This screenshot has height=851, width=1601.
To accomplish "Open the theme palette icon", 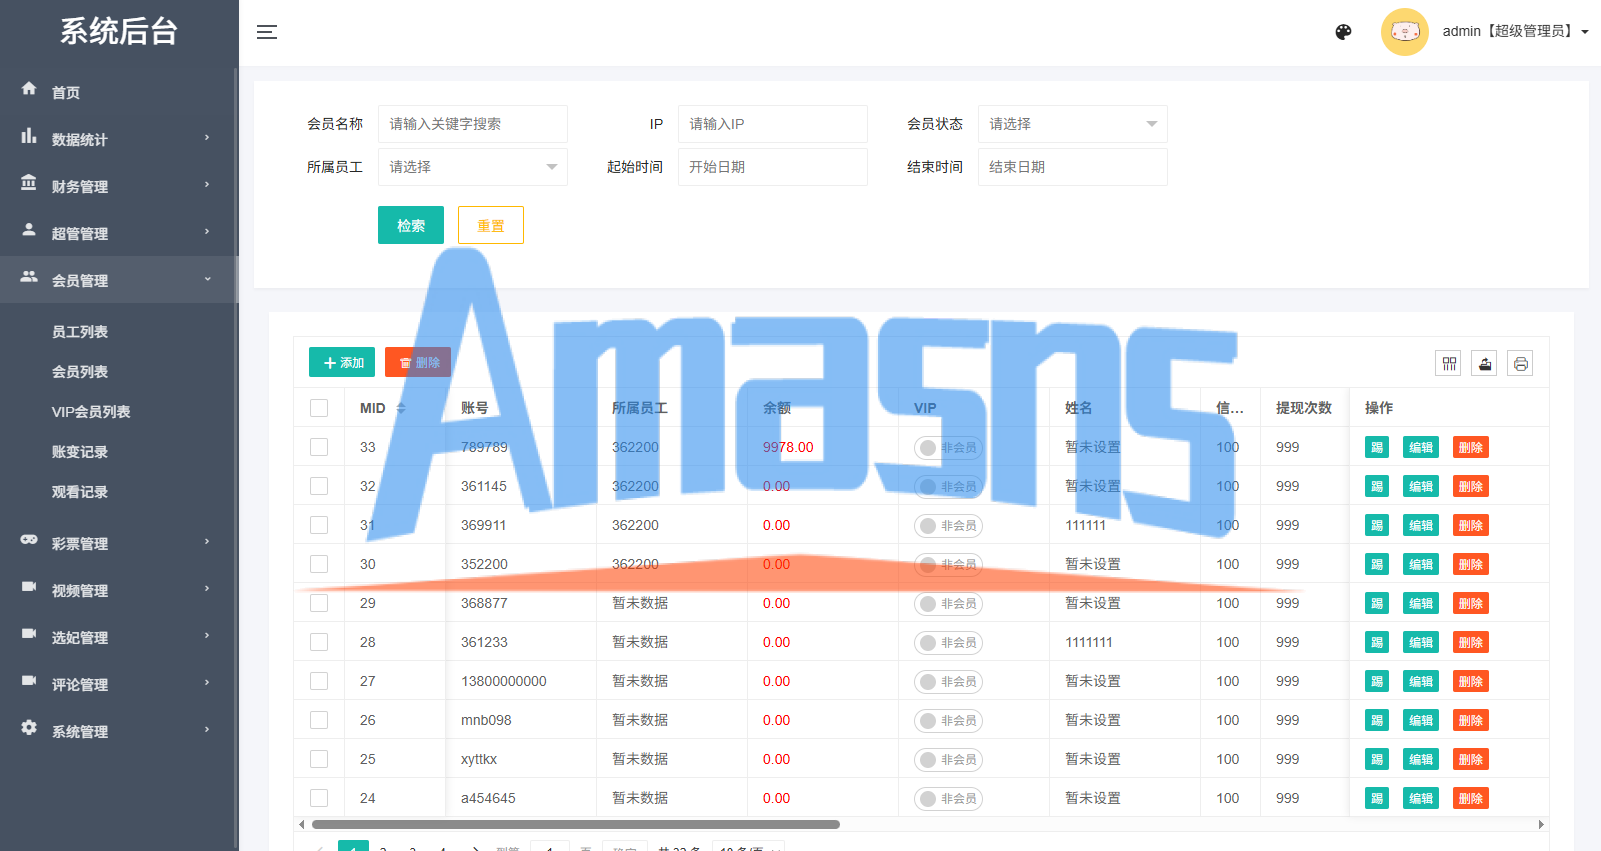I will pyautogui.click(x=1344, y=32).
